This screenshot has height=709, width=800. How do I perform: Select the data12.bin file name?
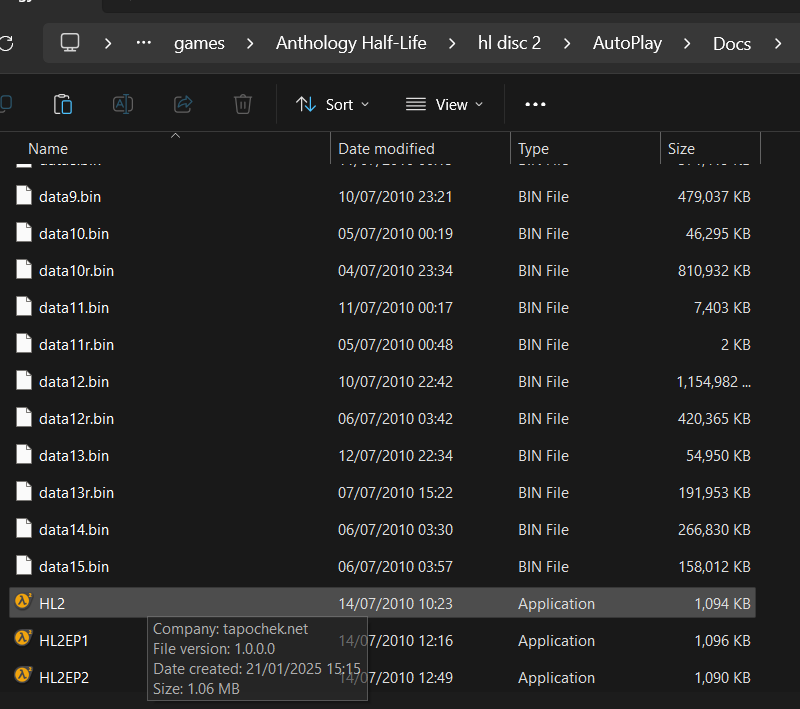tap(74, 382)
